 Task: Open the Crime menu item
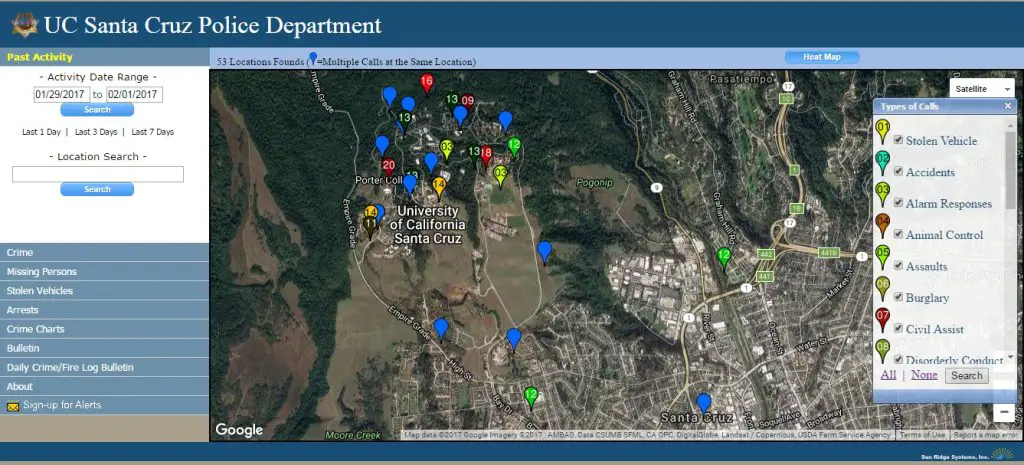(104, 253)
